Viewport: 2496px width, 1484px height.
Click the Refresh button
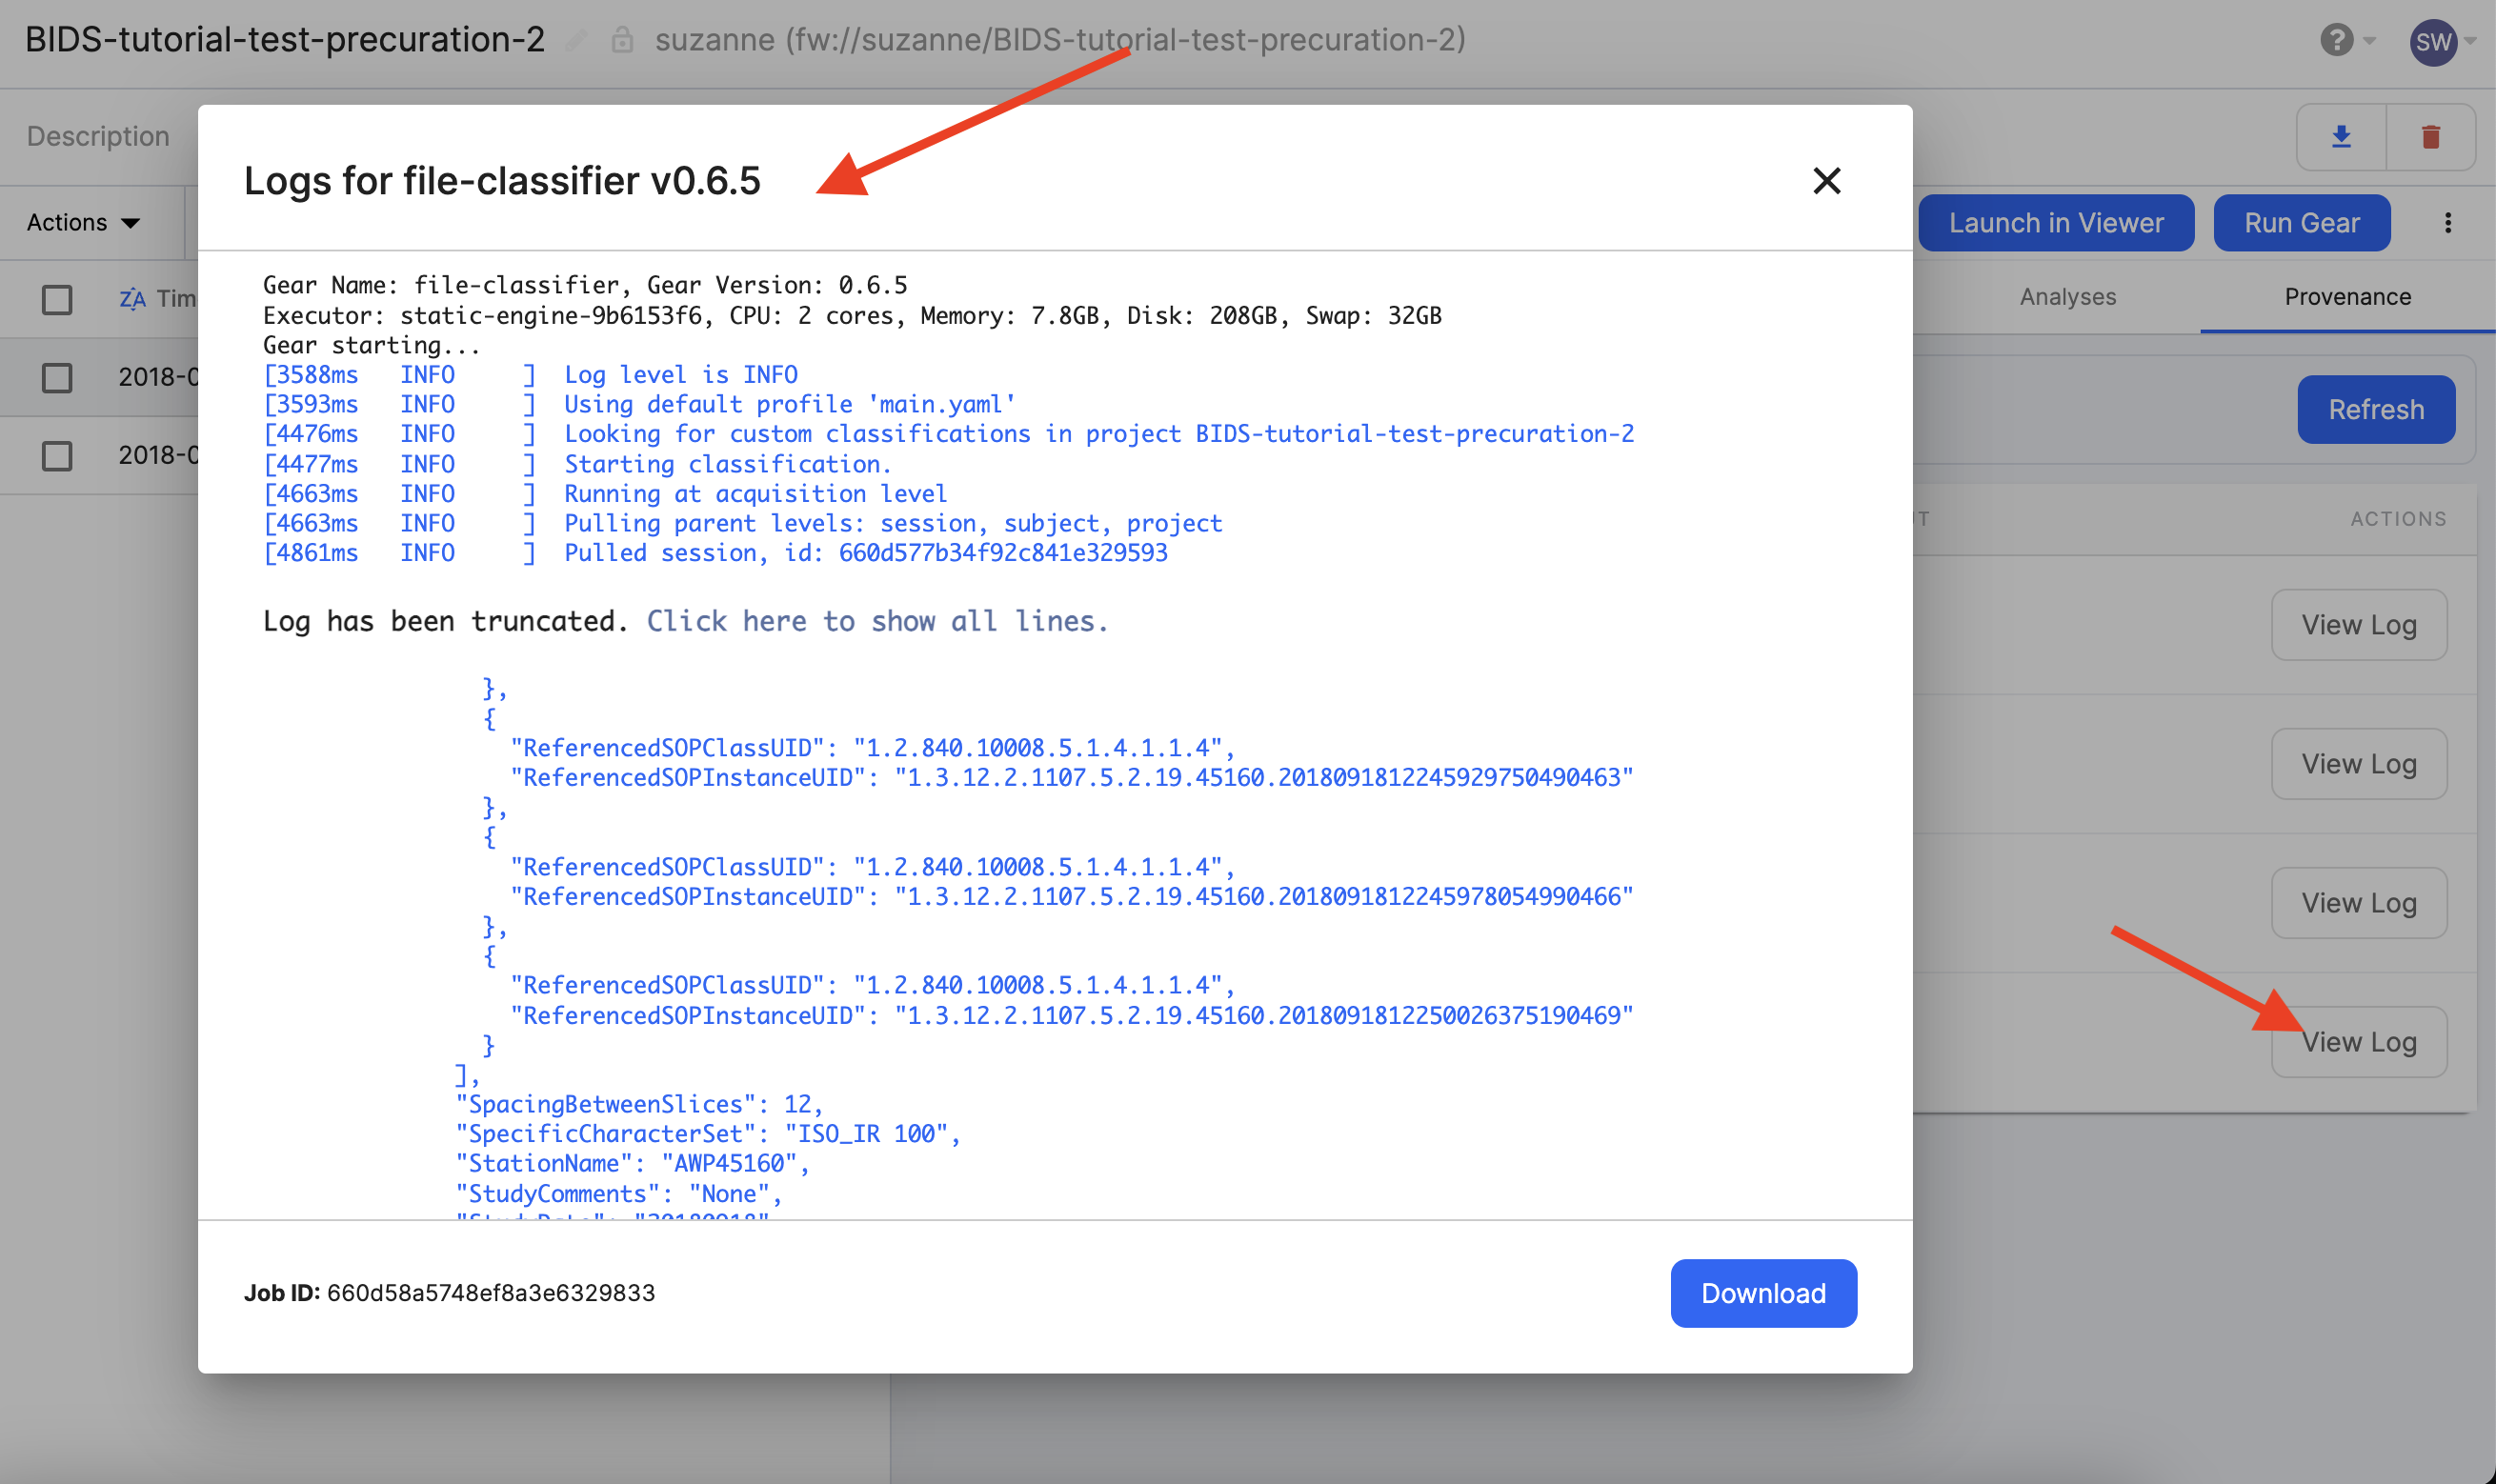click(2376, 409)
